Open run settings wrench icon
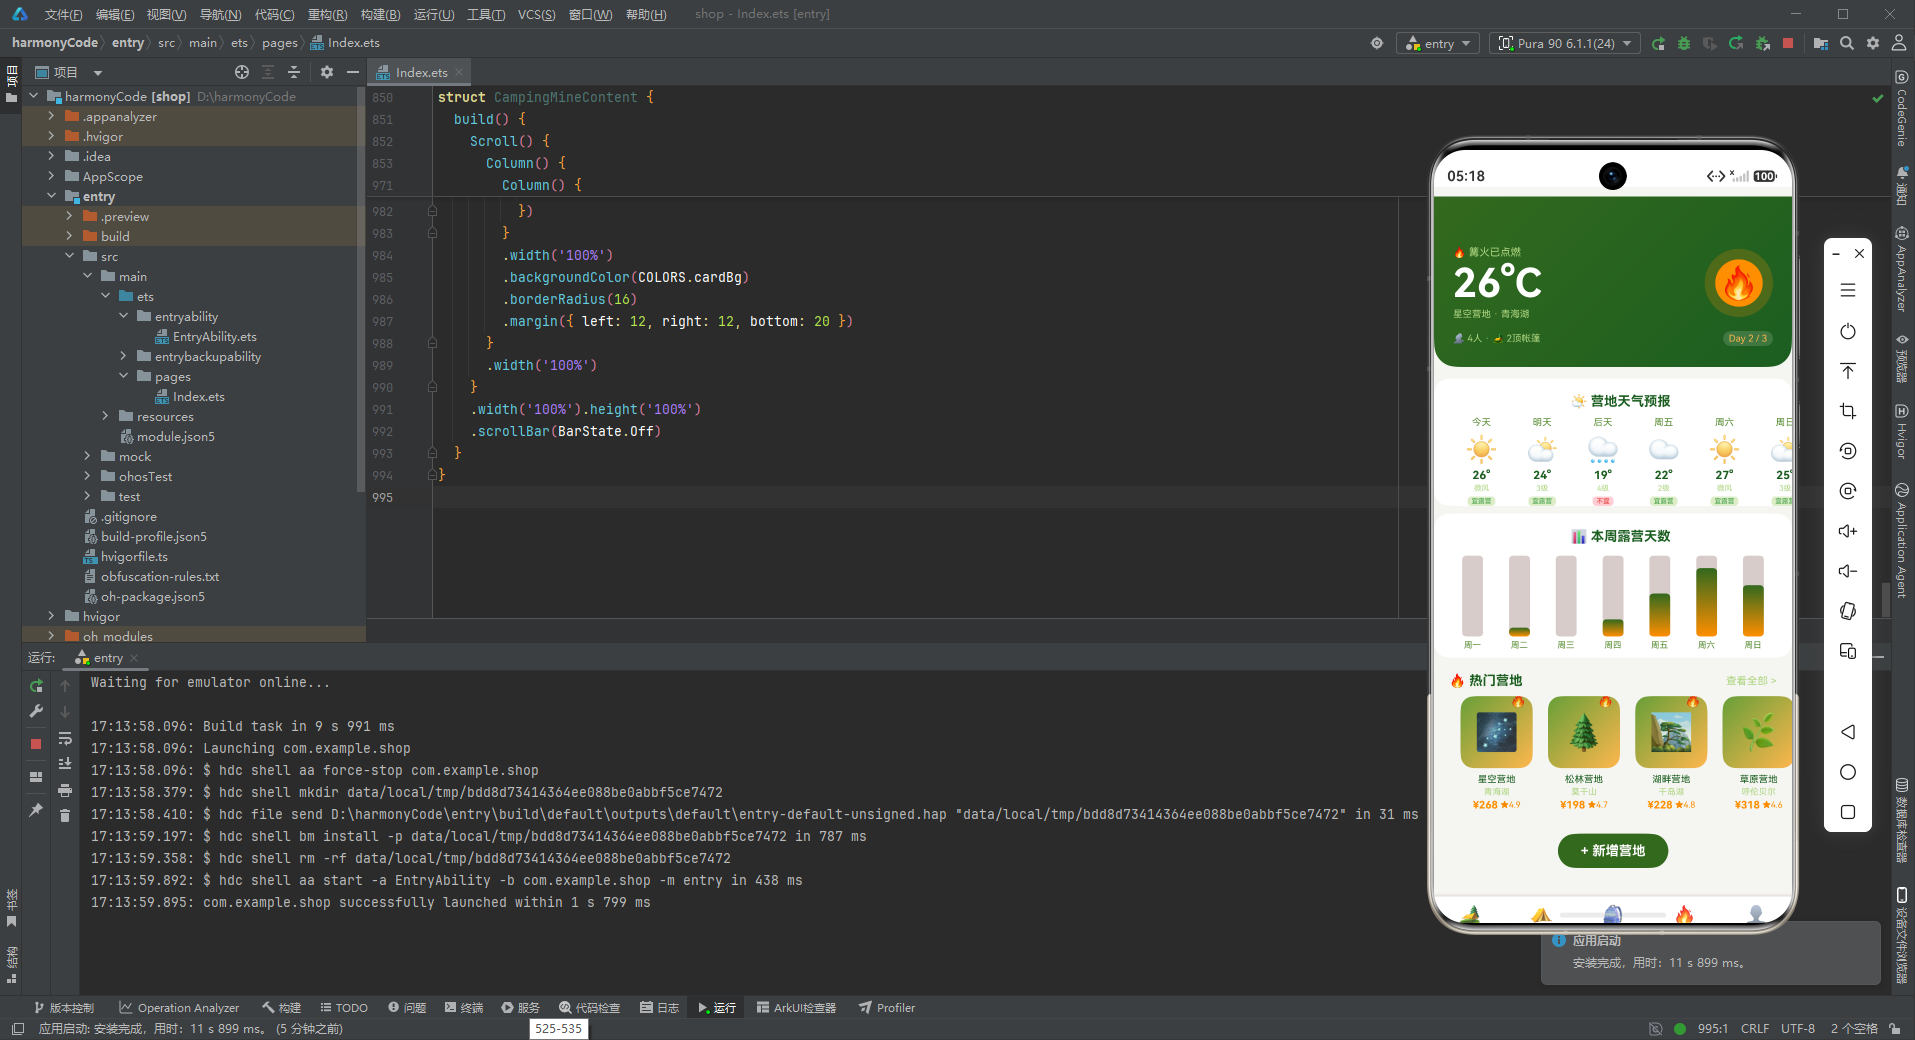The width and height of the screenshot is (1915, 1040). [36, 711]
